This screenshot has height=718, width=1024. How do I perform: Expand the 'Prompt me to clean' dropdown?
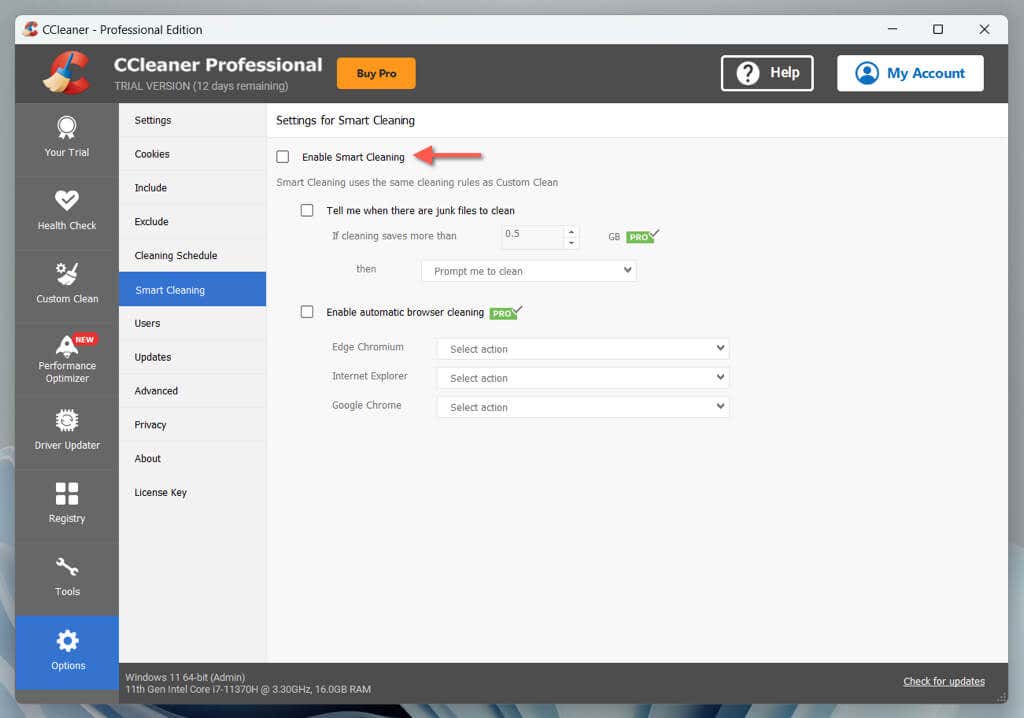point(528,271)
